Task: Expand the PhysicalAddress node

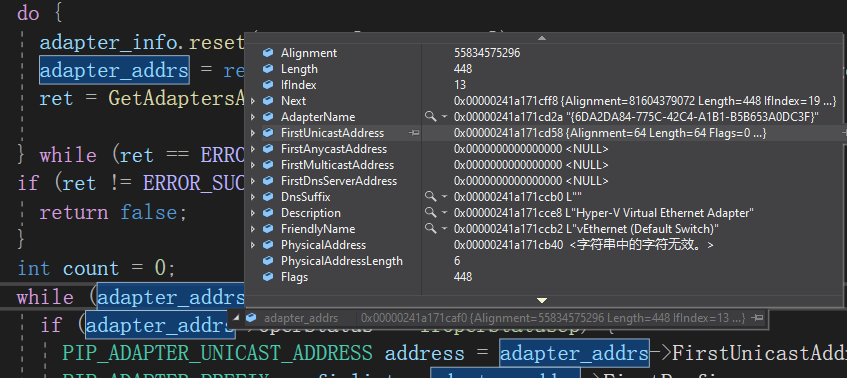Action: (253, 245)
